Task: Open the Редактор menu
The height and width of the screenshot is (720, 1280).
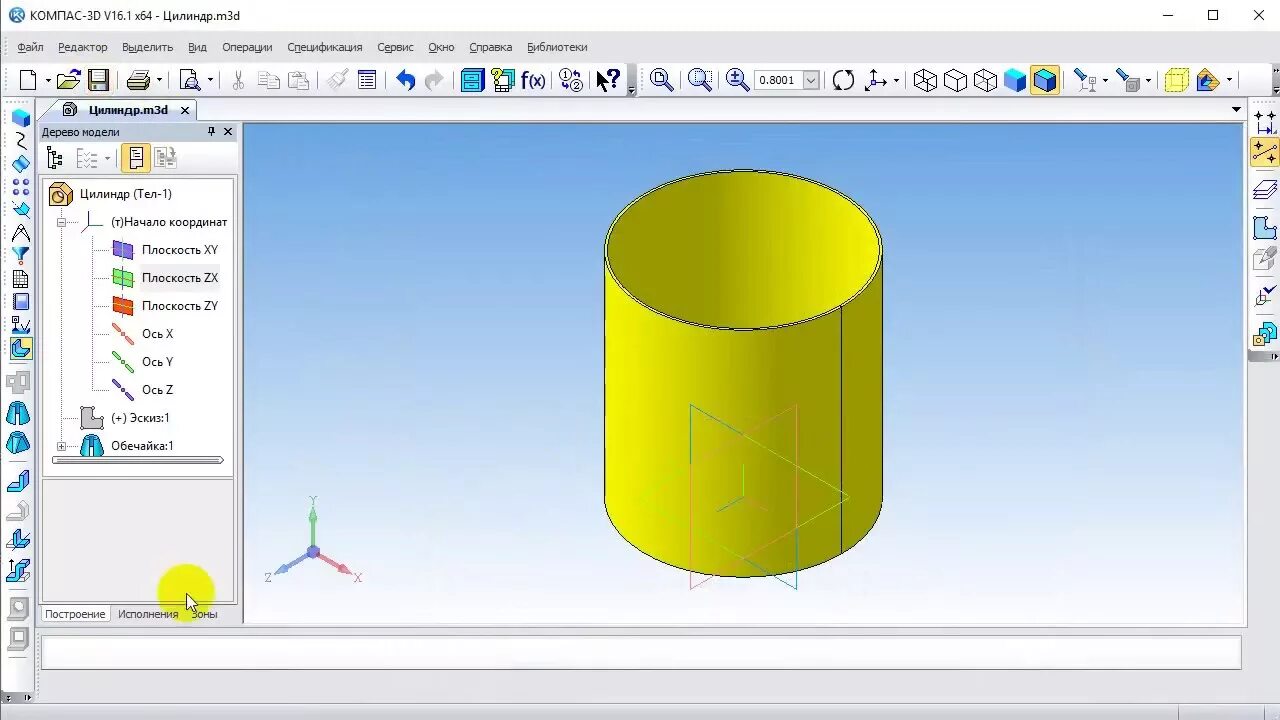Action: click(82, 47)
